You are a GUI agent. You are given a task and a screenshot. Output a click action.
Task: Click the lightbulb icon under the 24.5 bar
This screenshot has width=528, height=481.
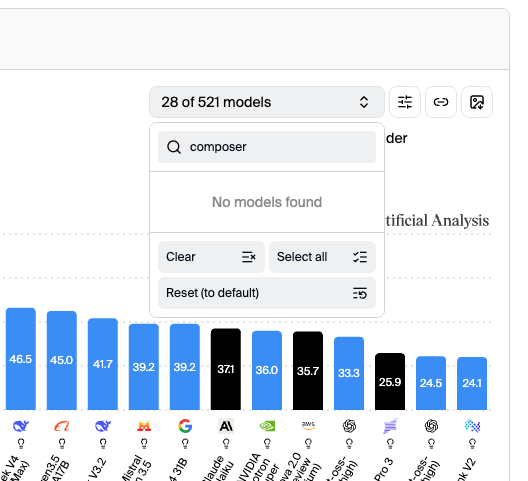[431, 443]
